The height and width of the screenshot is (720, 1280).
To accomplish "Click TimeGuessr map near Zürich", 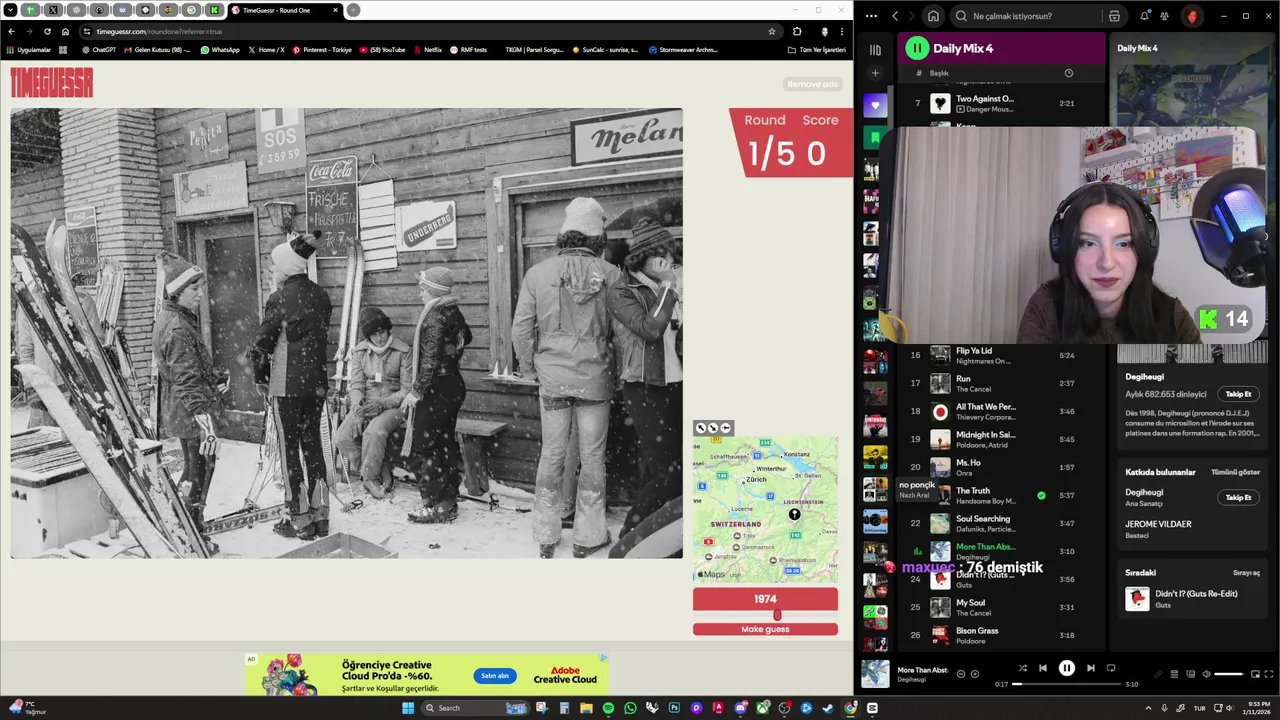I will click(755, 480).
